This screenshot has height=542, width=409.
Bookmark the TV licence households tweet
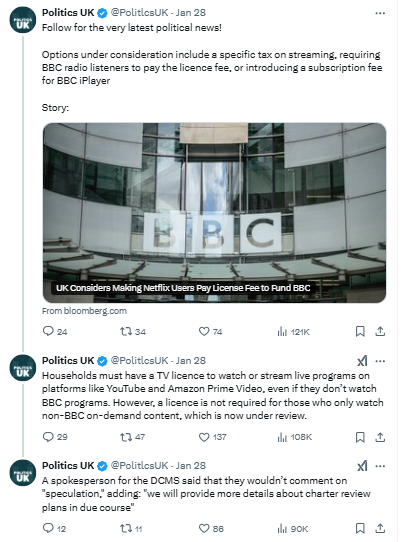(360, 437)
